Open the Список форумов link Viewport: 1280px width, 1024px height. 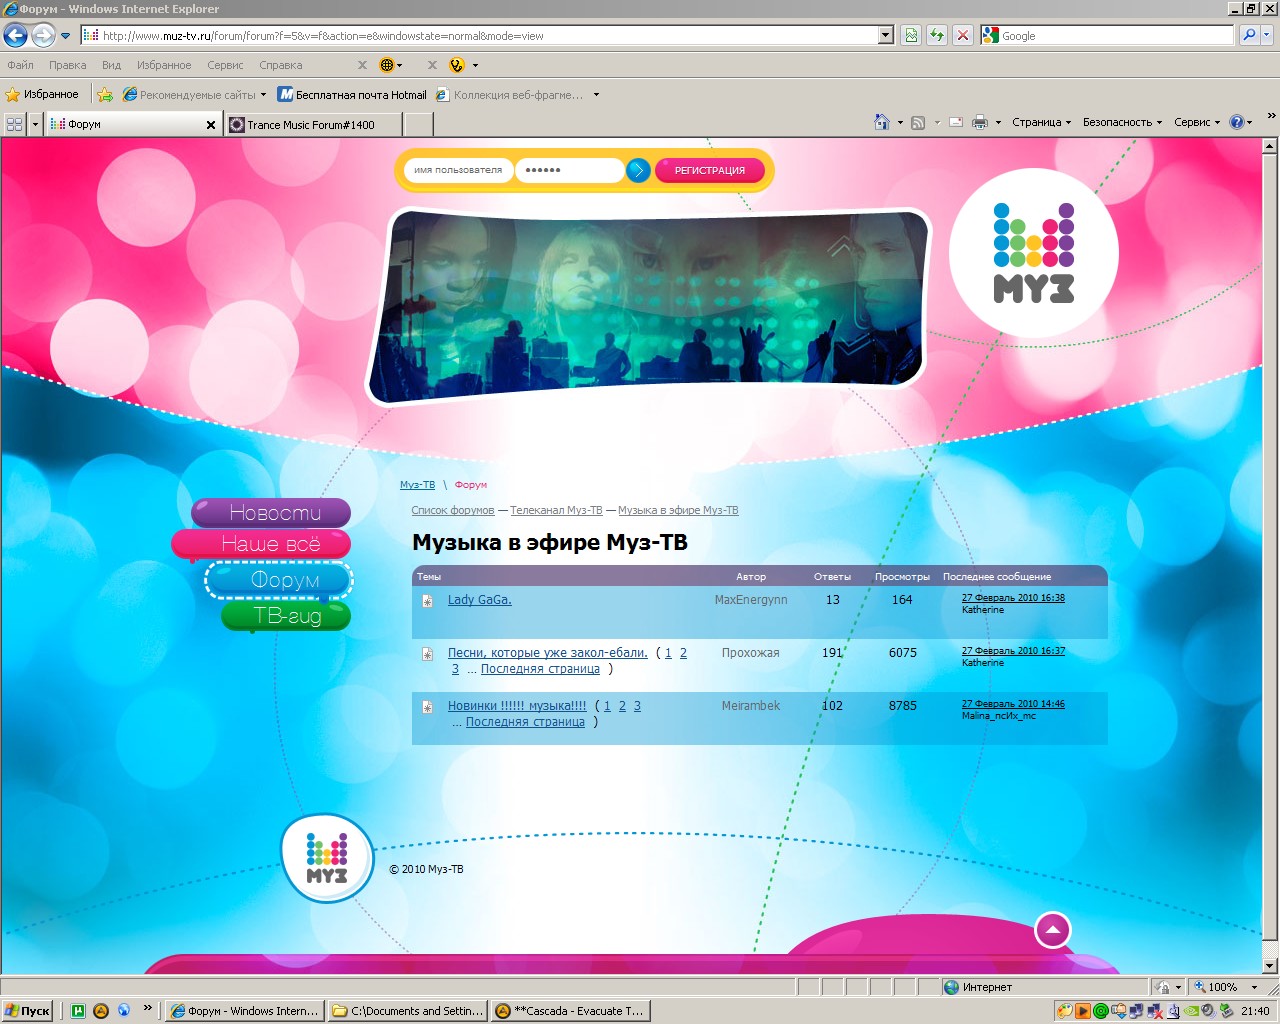(x=453, y=510)
